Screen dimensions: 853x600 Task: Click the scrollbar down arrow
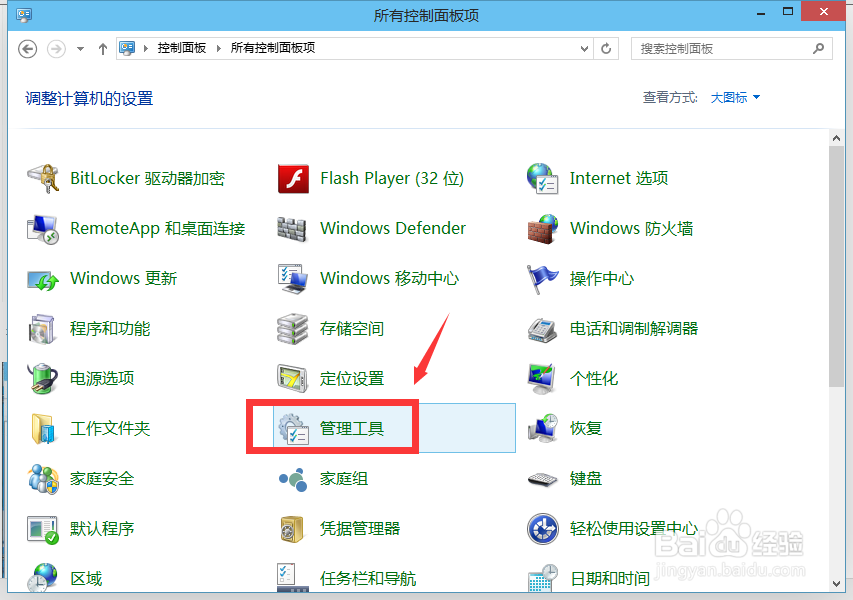(836, 584)
